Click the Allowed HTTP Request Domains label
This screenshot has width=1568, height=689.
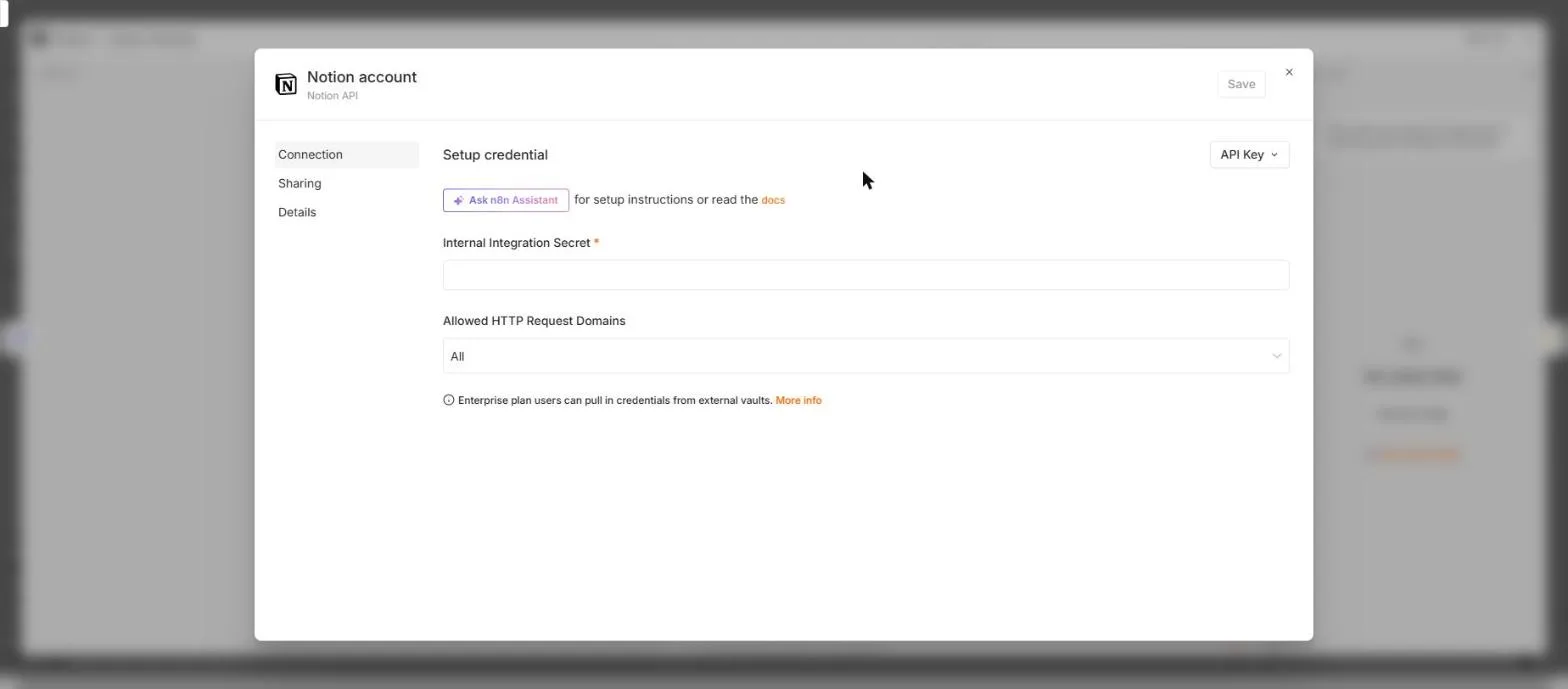(534, 321)
